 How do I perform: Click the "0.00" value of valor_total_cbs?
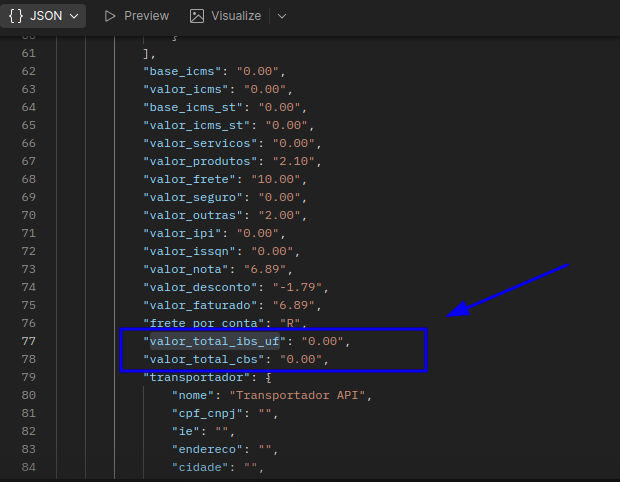point(301,359)
